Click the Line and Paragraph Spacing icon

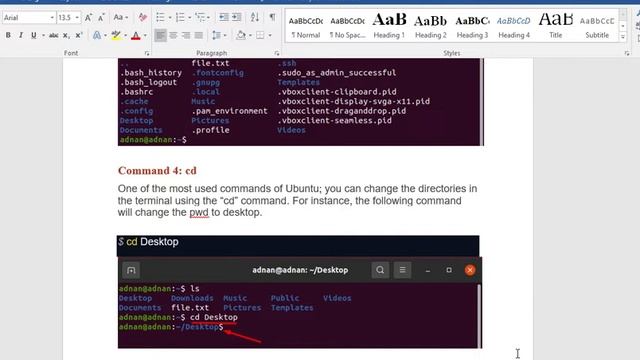pos(216,36)
